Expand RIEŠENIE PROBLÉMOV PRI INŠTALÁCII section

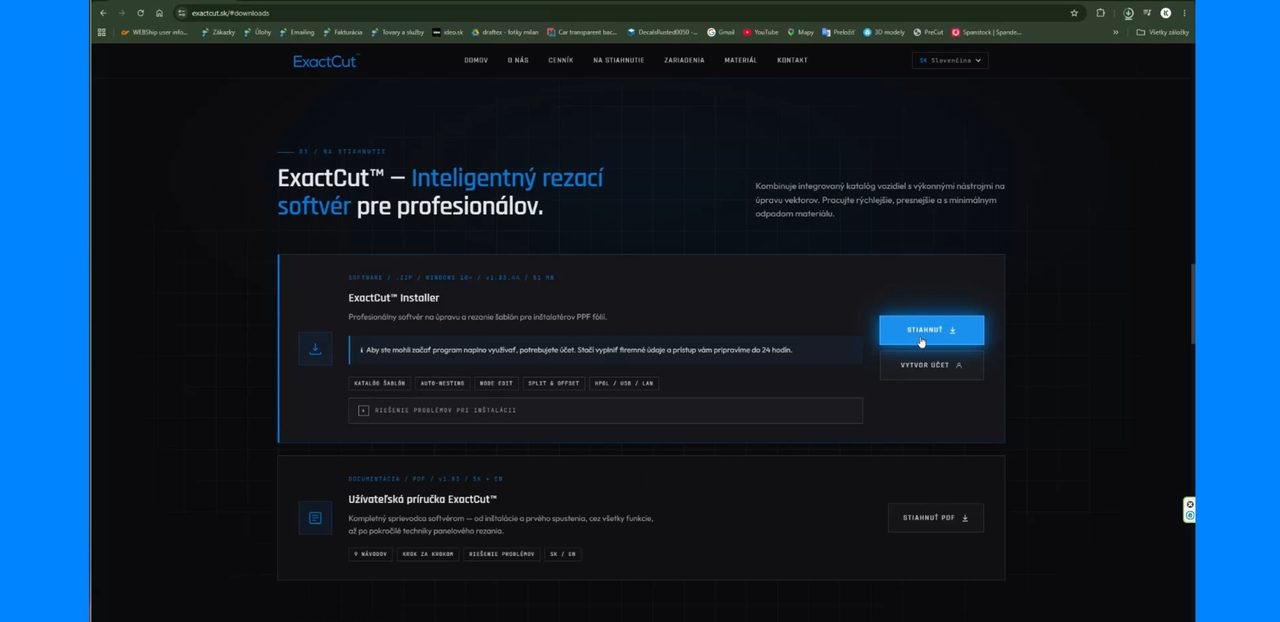click(x=605, y=410)
